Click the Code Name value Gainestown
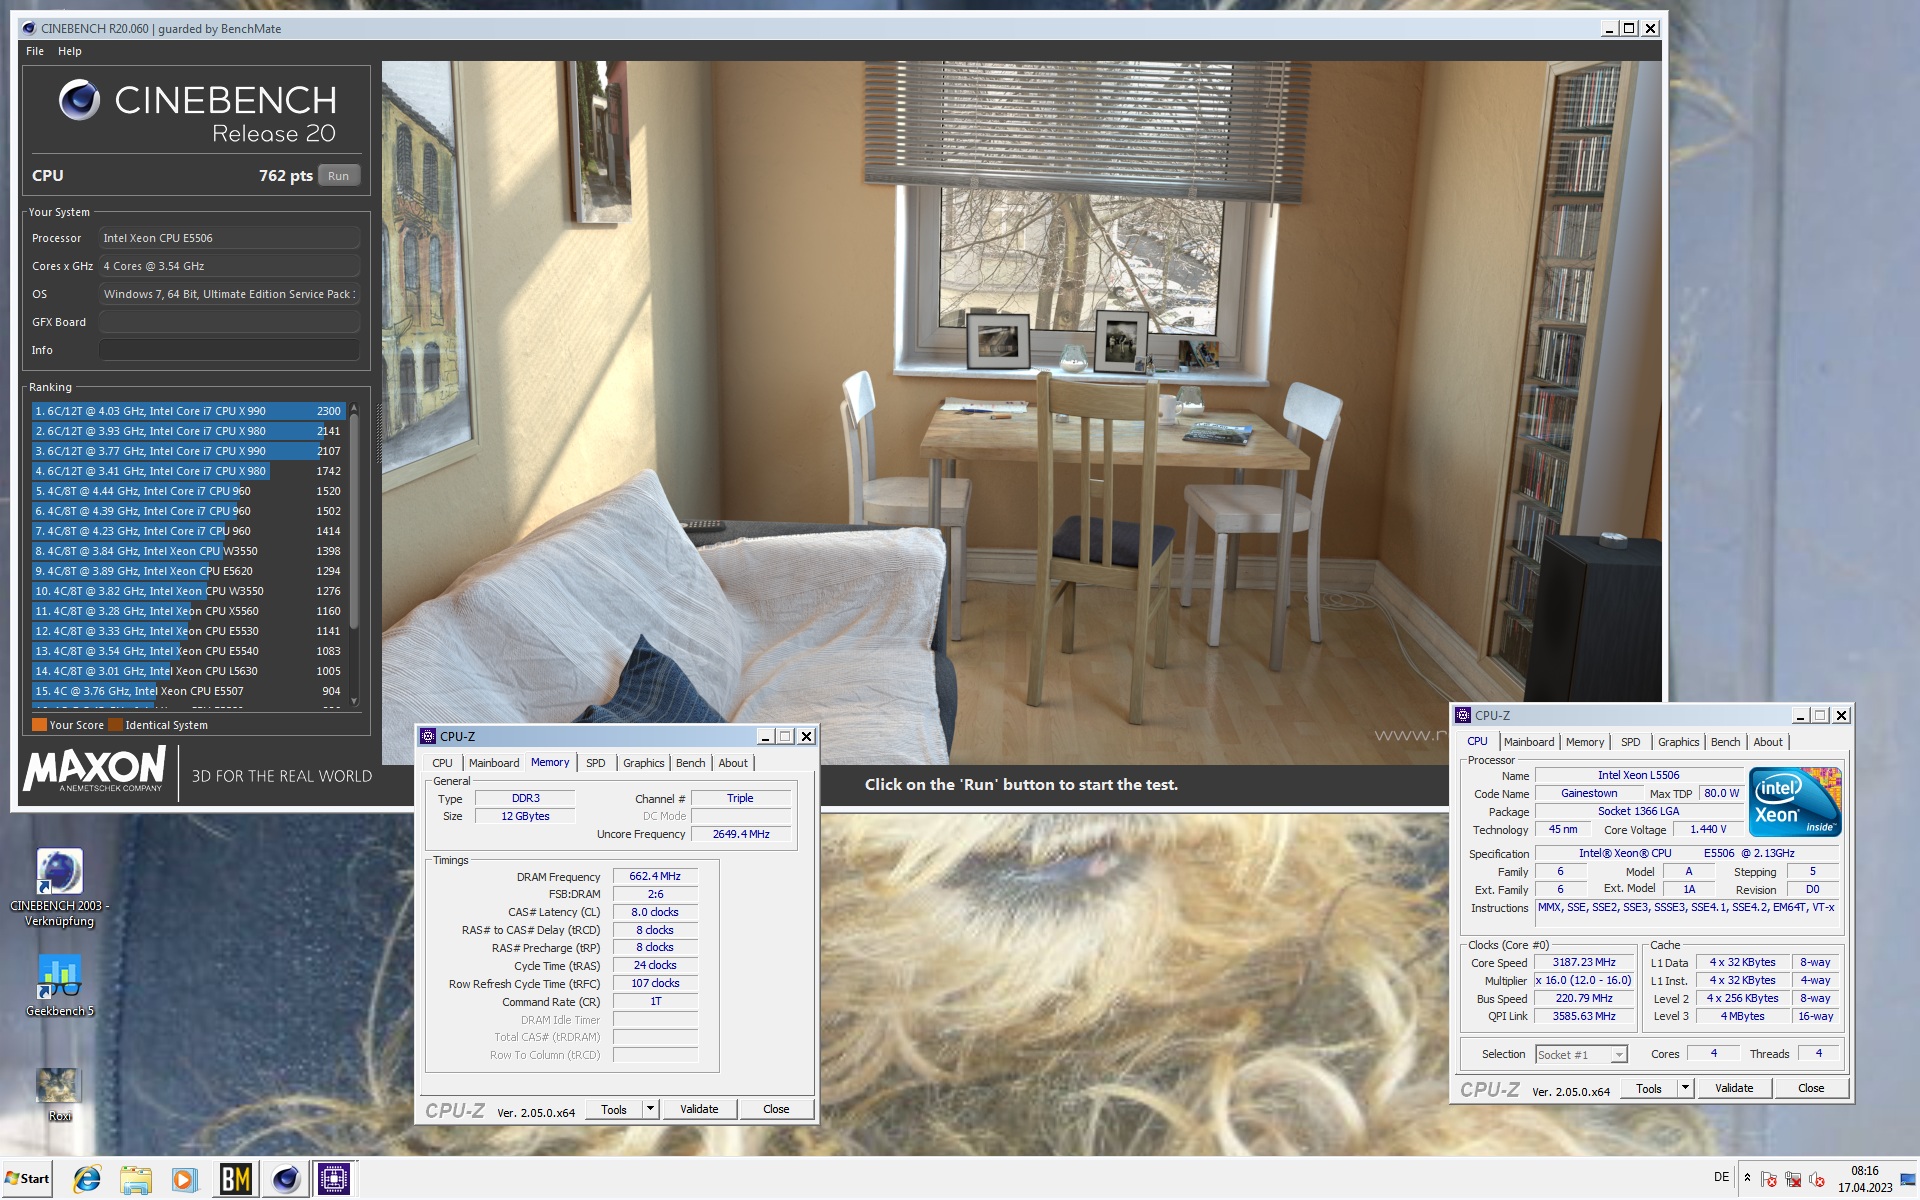This screenshot has height=1200, width=1920. point(1589,793)
